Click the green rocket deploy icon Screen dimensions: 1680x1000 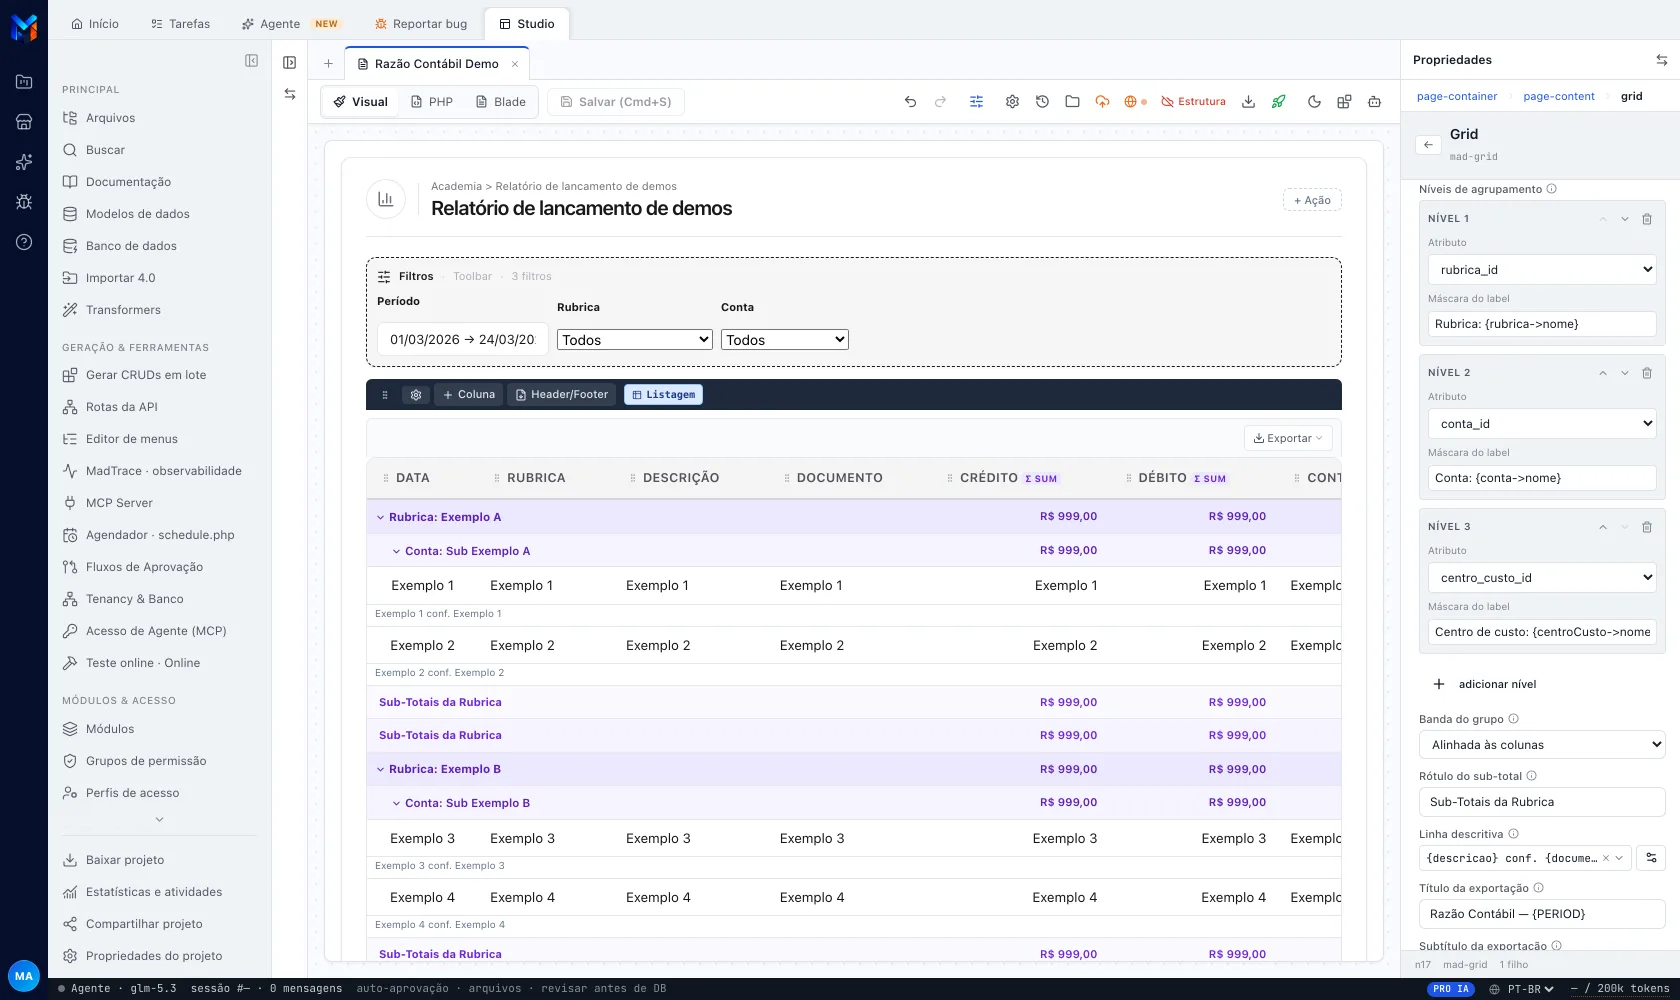(x=1278, y=102)
